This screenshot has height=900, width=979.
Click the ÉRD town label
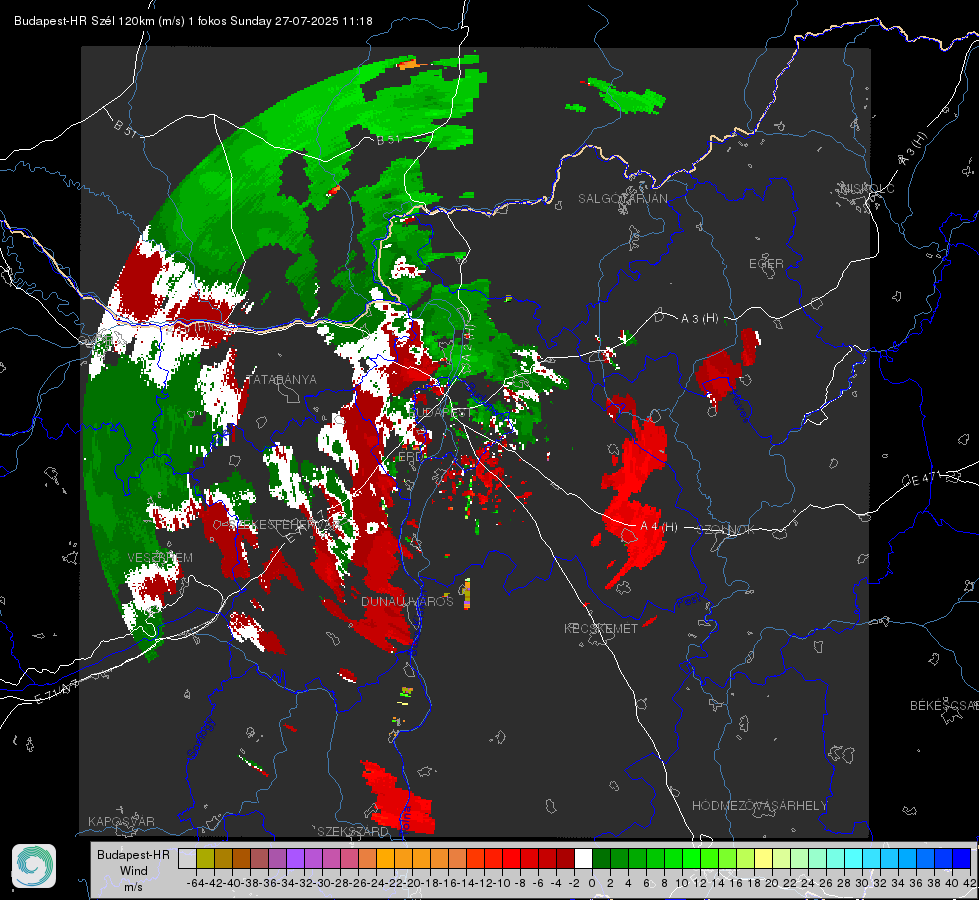click(410, 457)
